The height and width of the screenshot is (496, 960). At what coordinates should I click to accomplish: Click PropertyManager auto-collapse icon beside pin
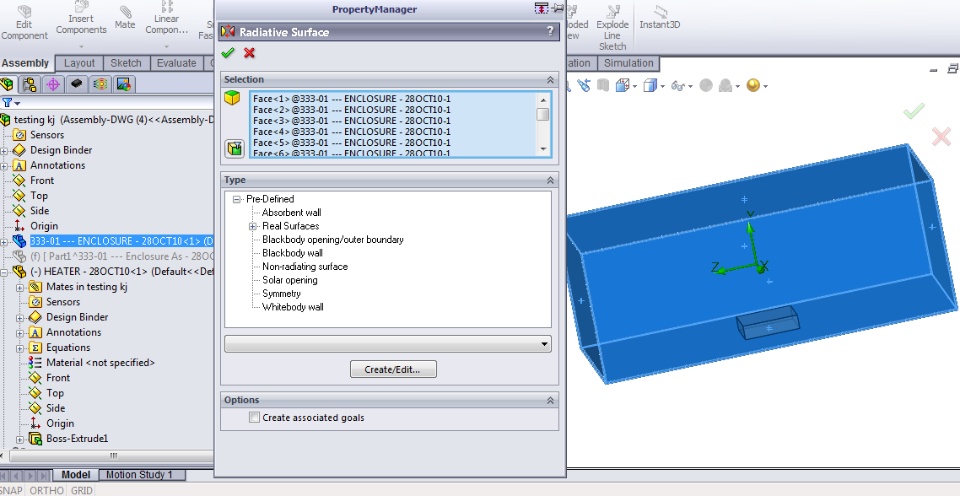tap(541, 9)
